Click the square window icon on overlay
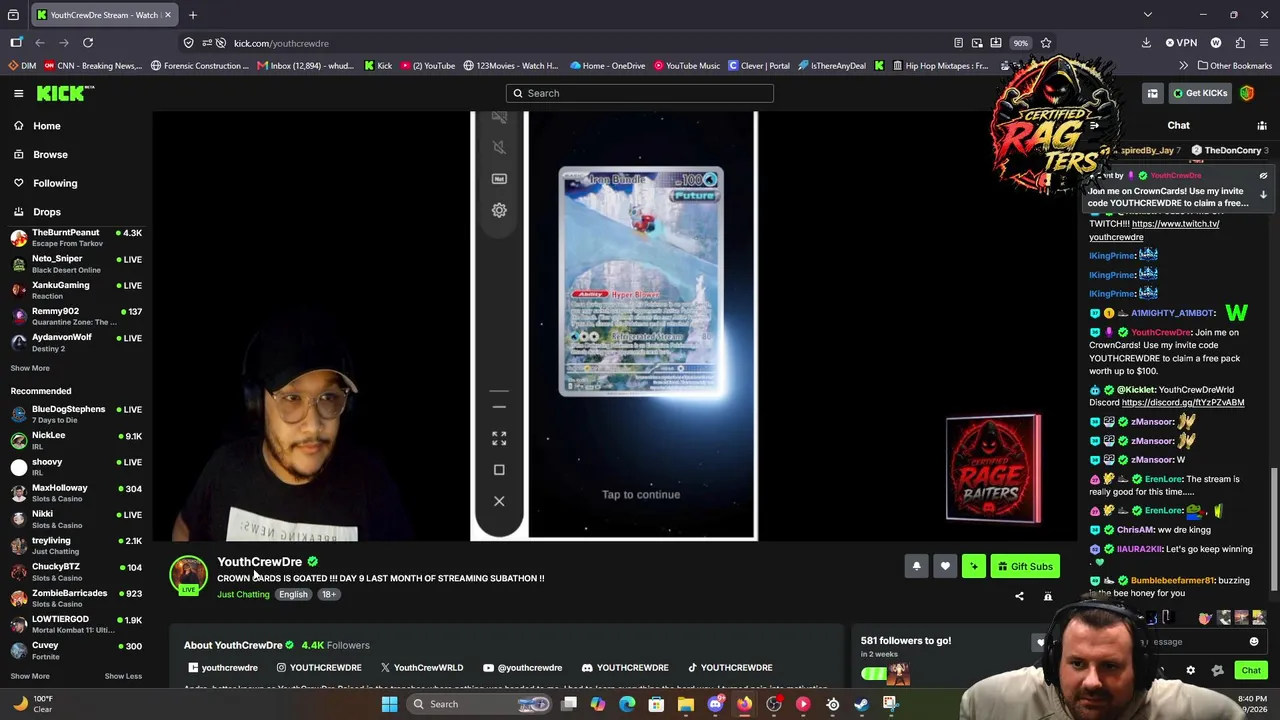The height and width of the screenshot is (720, 1280). 499,470
